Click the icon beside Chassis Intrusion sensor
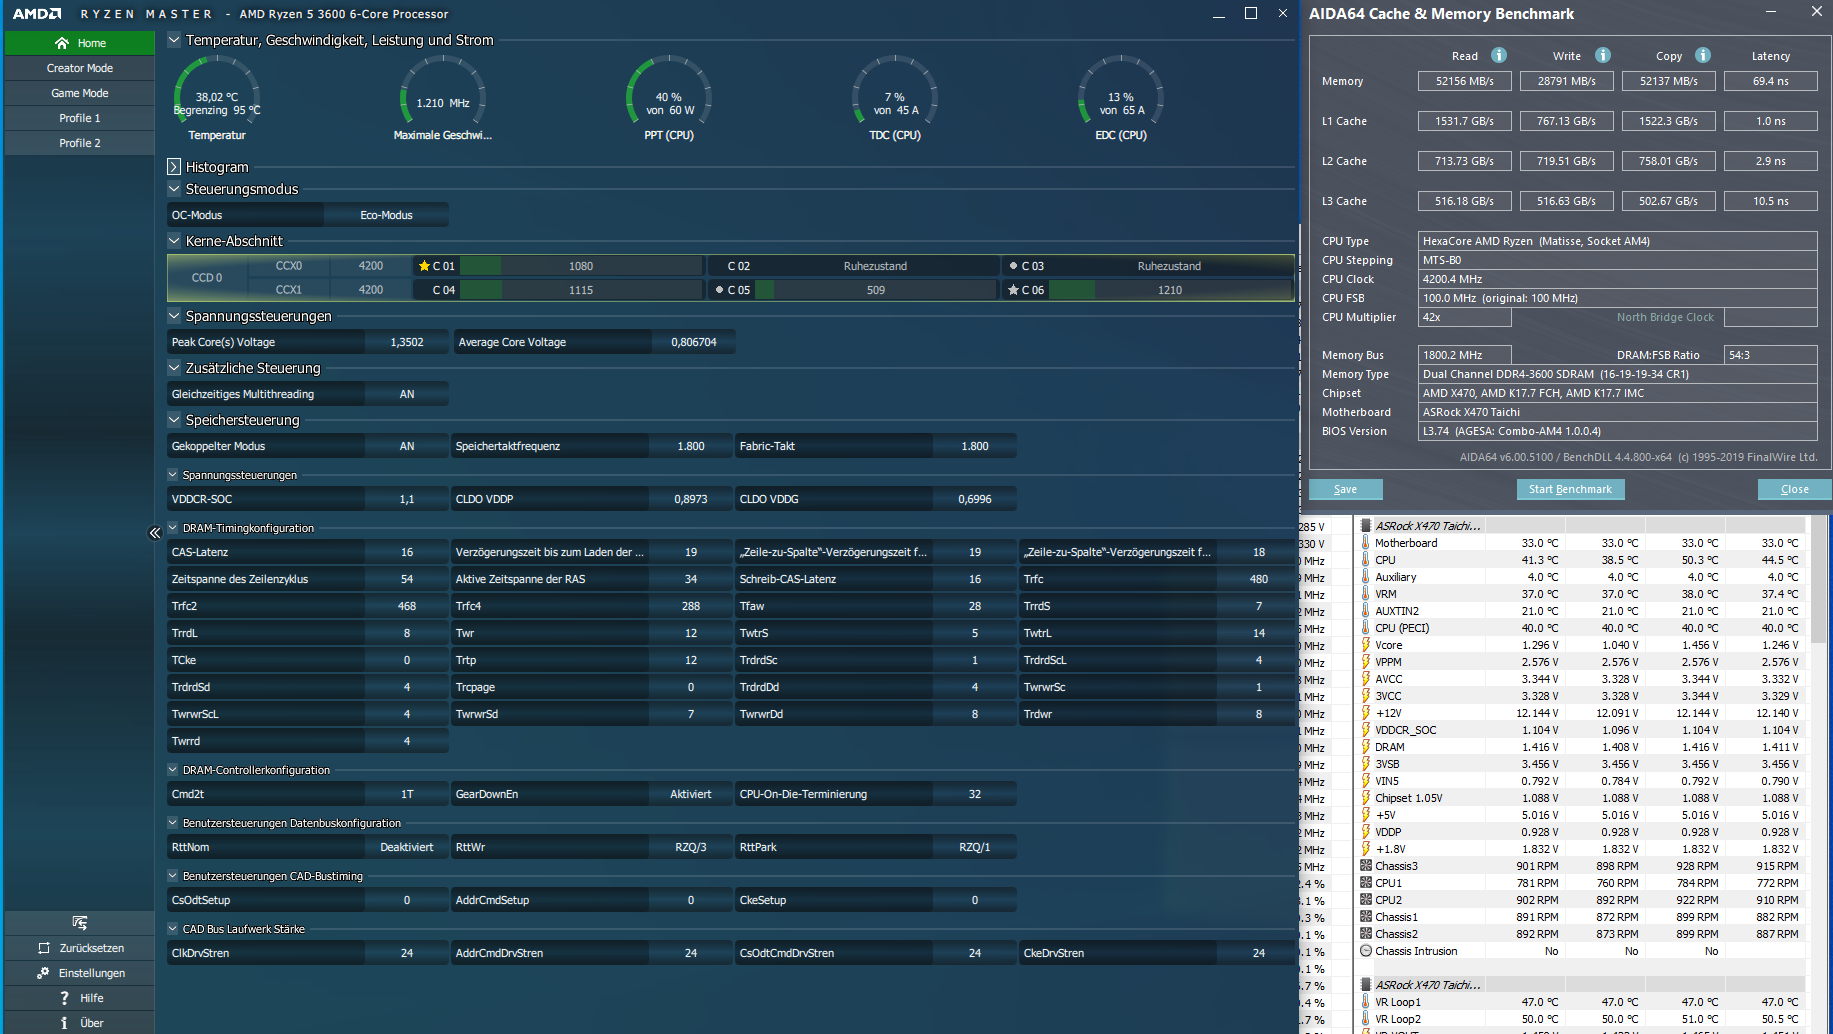Image resolution: width=1833 pixels, height=1034 pixels. click(1366, 951)
